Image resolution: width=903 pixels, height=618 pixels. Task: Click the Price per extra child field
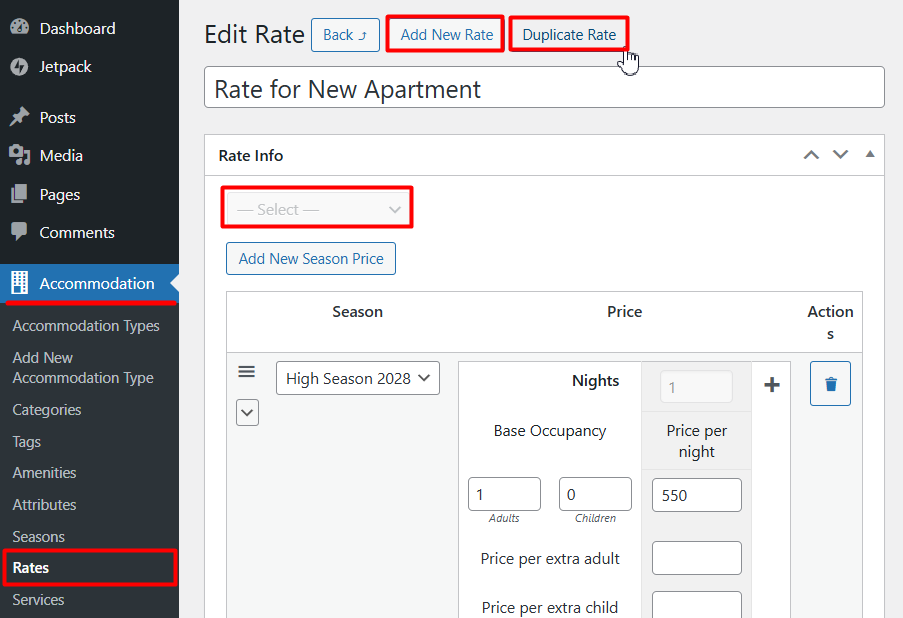tap(696, 605)
